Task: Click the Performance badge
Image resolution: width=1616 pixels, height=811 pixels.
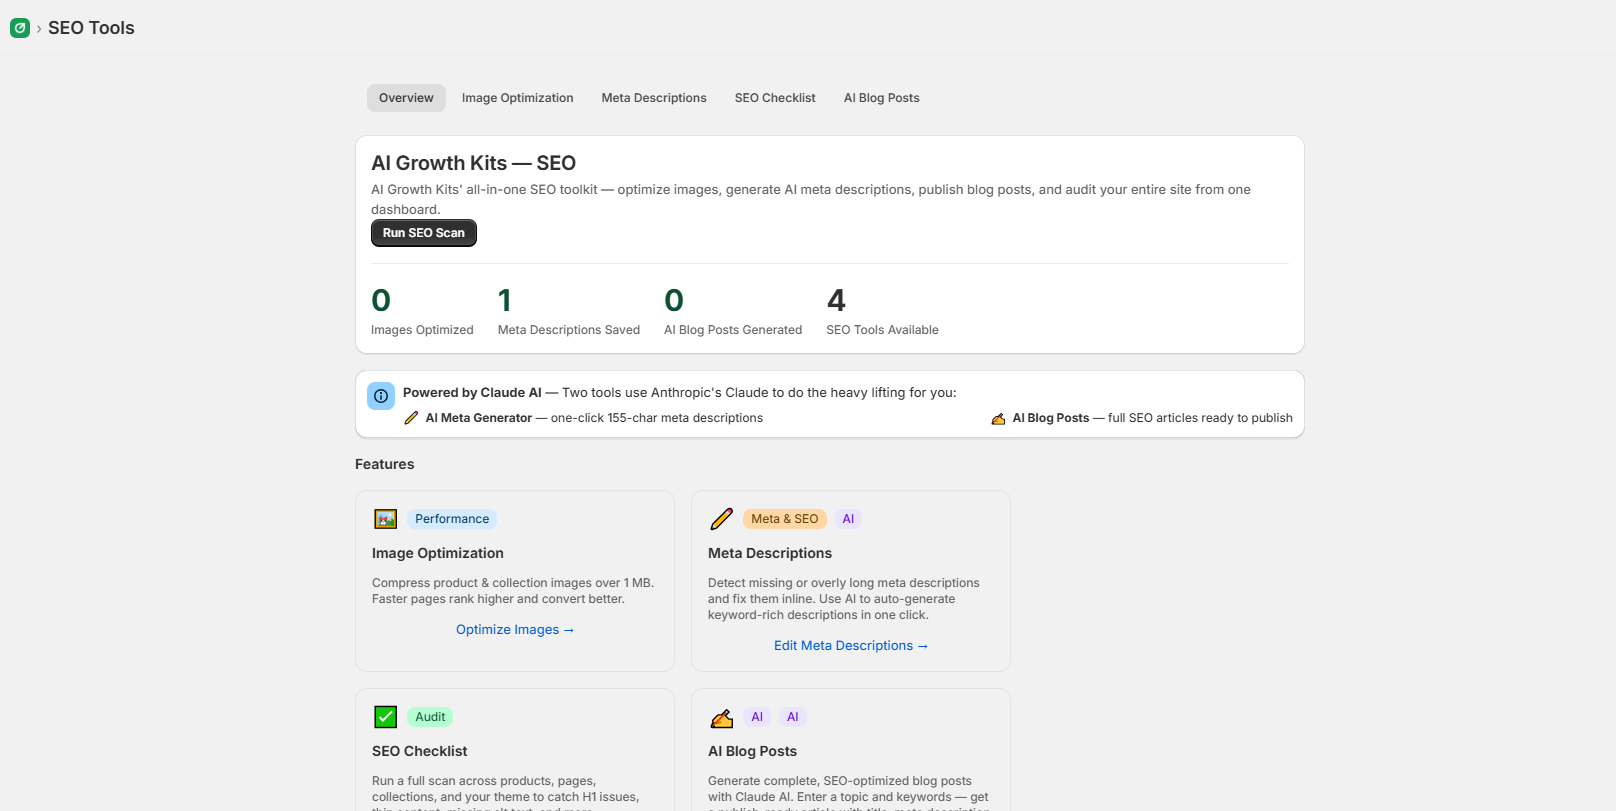Action: pos(452,519)
